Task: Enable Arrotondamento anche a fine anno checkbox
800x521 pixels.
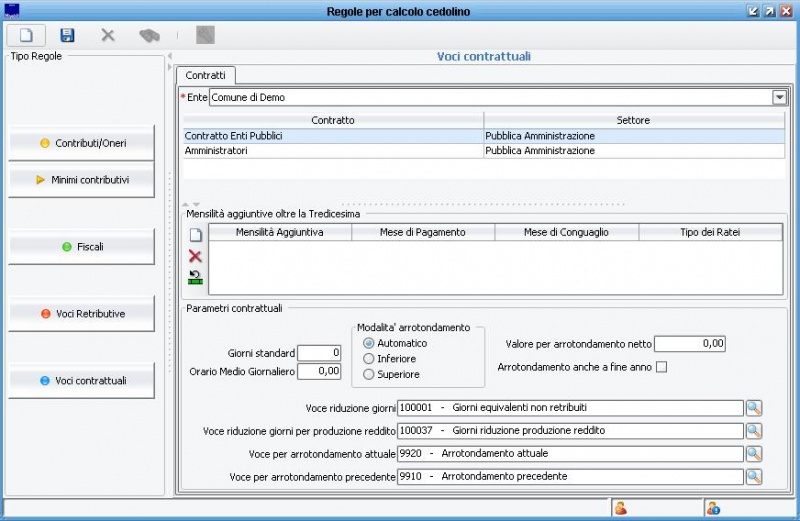Action: point(660,367)
